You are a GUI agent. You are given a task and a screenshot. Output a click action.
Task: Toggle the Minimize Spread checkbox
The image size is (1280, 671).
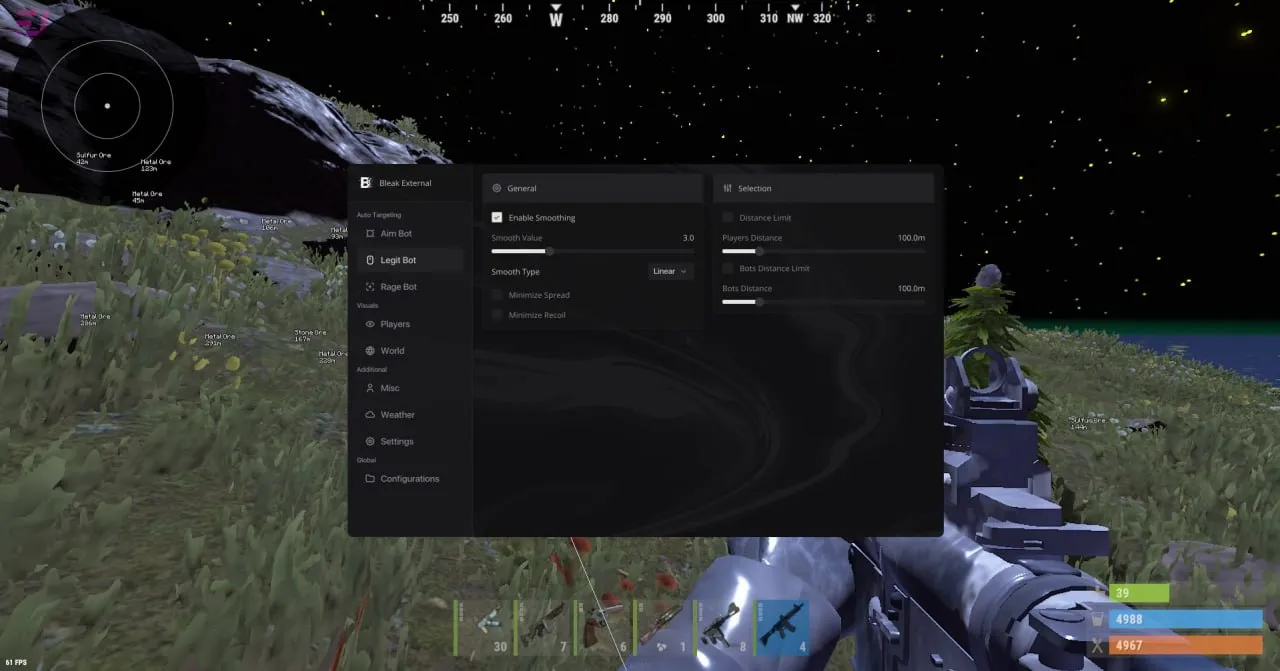click(x=497, y=295)
